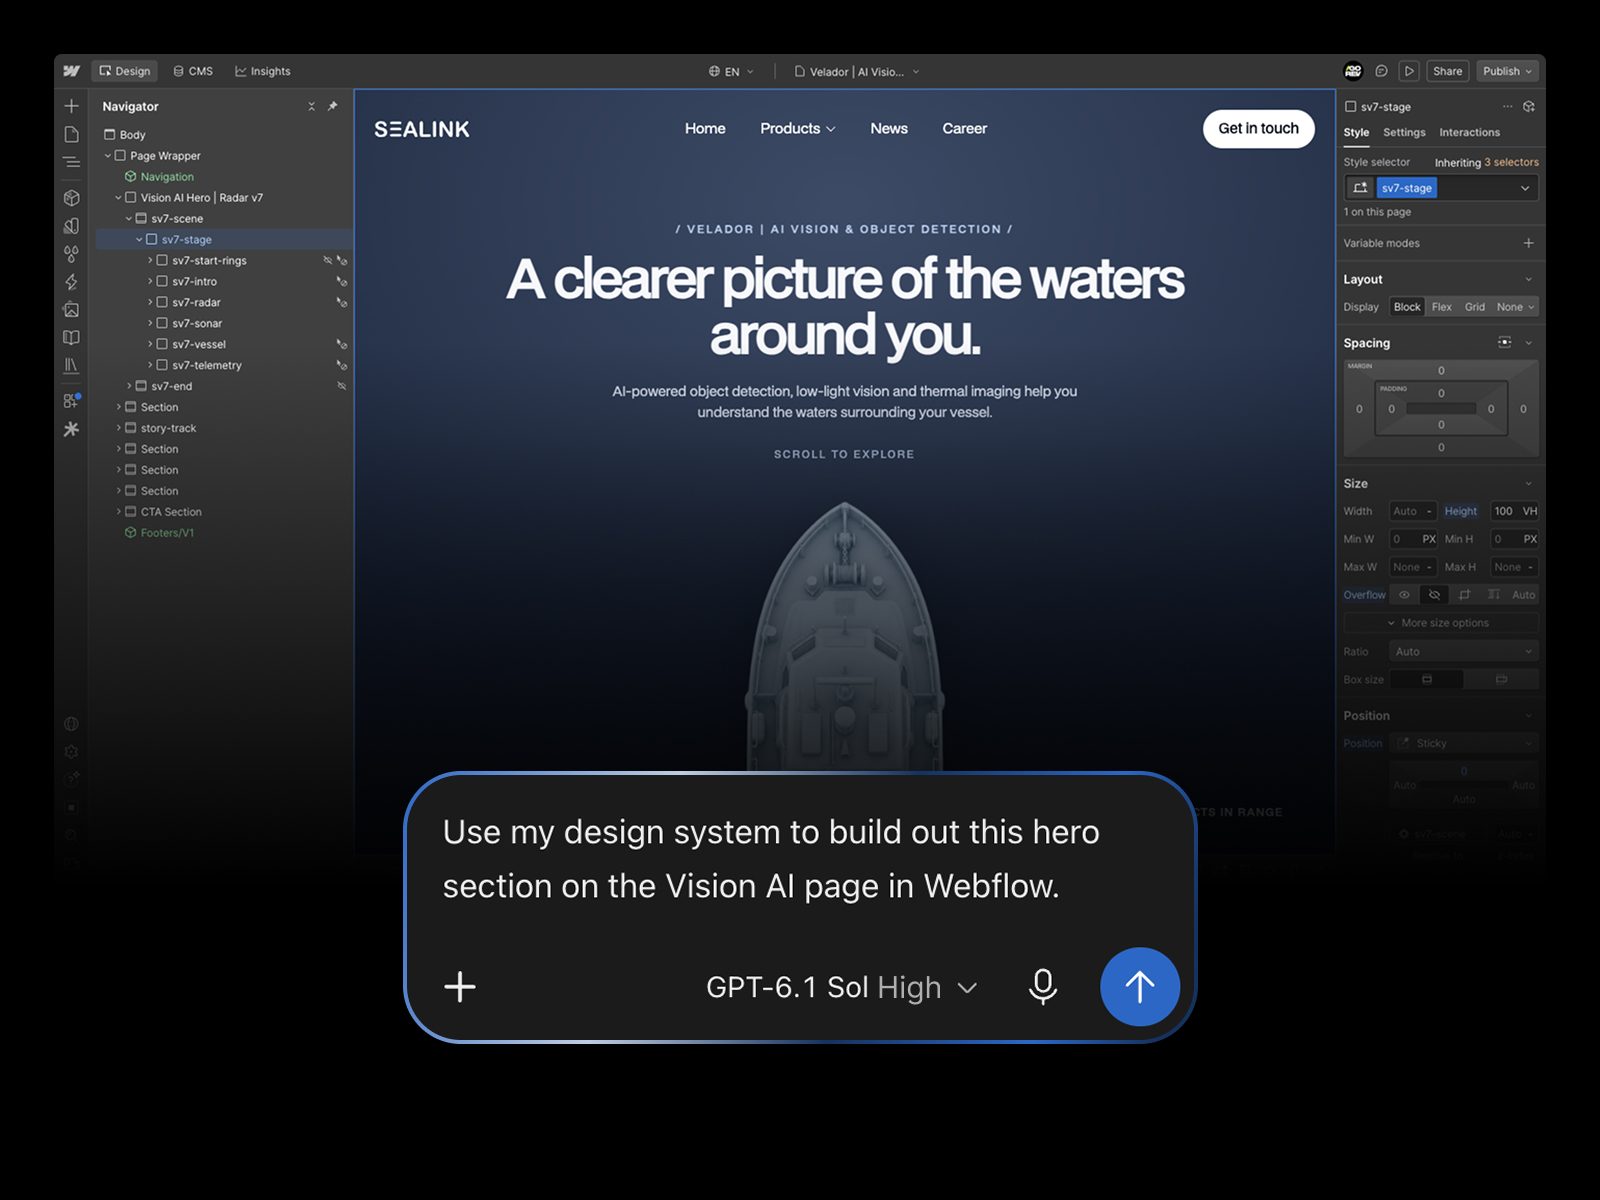Open the GPT-6.1 Sol High model dropdown
The width and height of the screenshot is (1600, 1200).
tap(841, 987)
